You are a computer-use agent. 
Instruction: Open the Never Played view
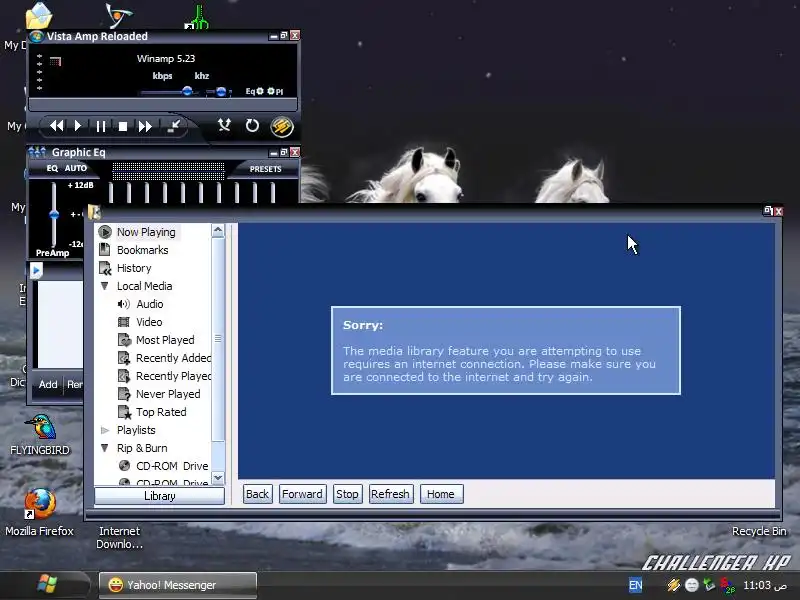click(168, 394)
